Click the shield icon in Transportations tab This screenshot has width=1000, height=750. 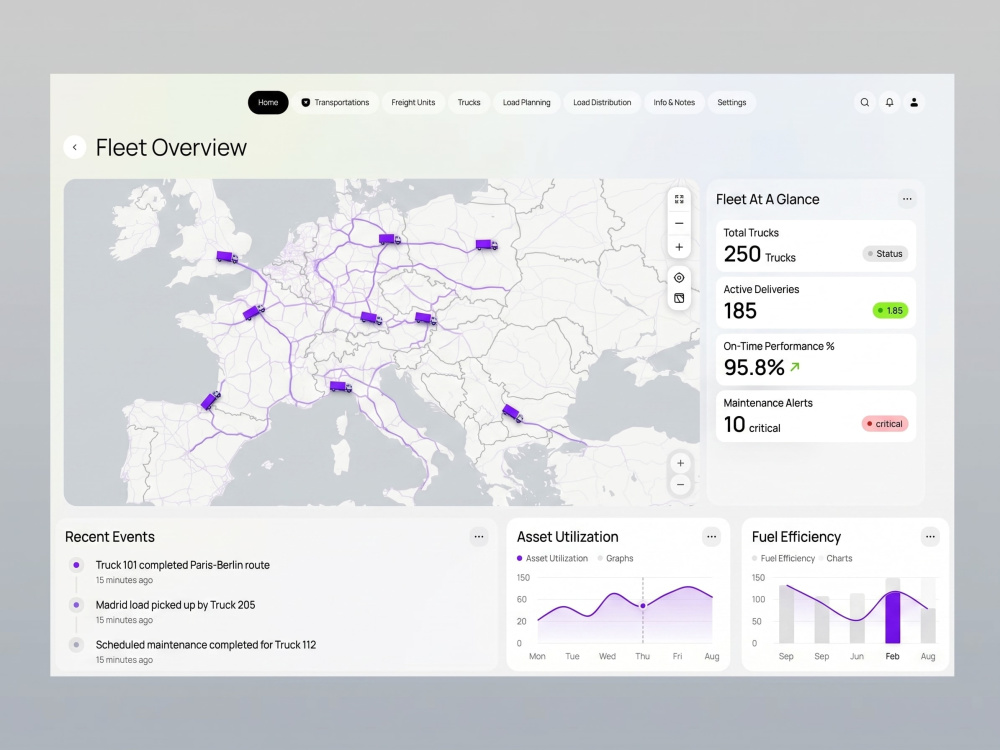point(305,102)
